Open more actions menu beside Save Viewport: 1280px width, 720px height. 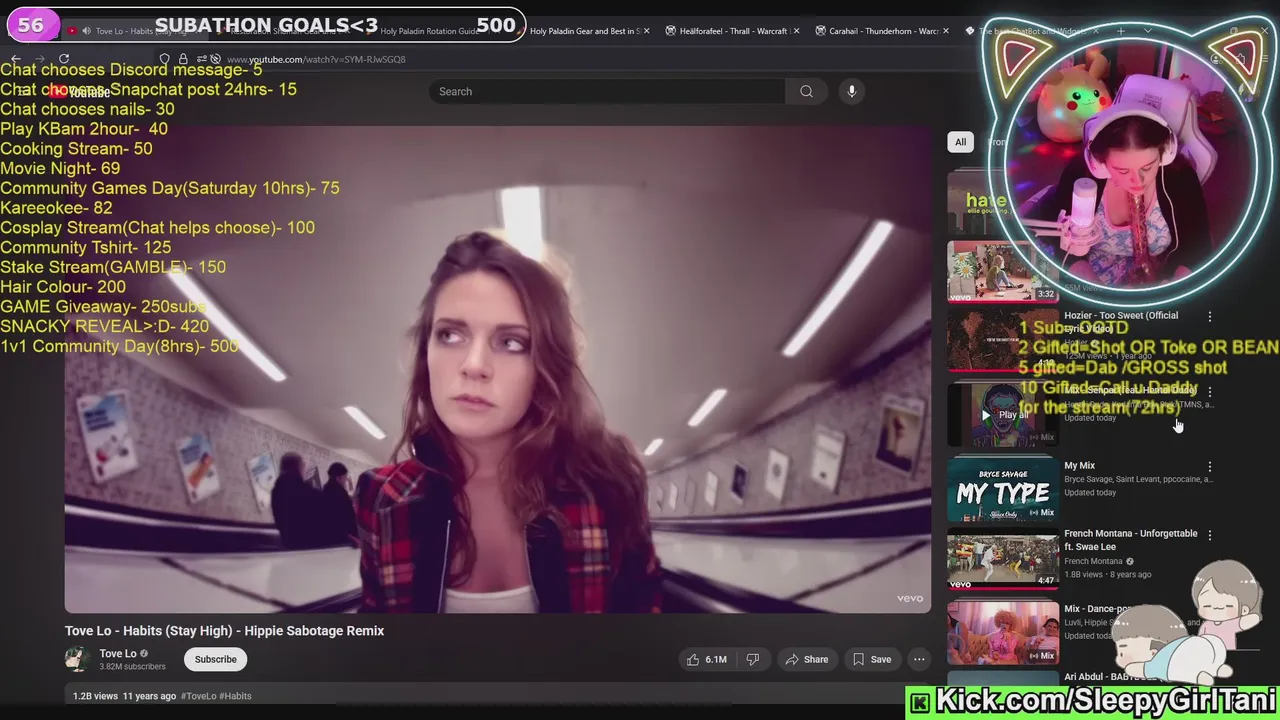pos(919,659)
